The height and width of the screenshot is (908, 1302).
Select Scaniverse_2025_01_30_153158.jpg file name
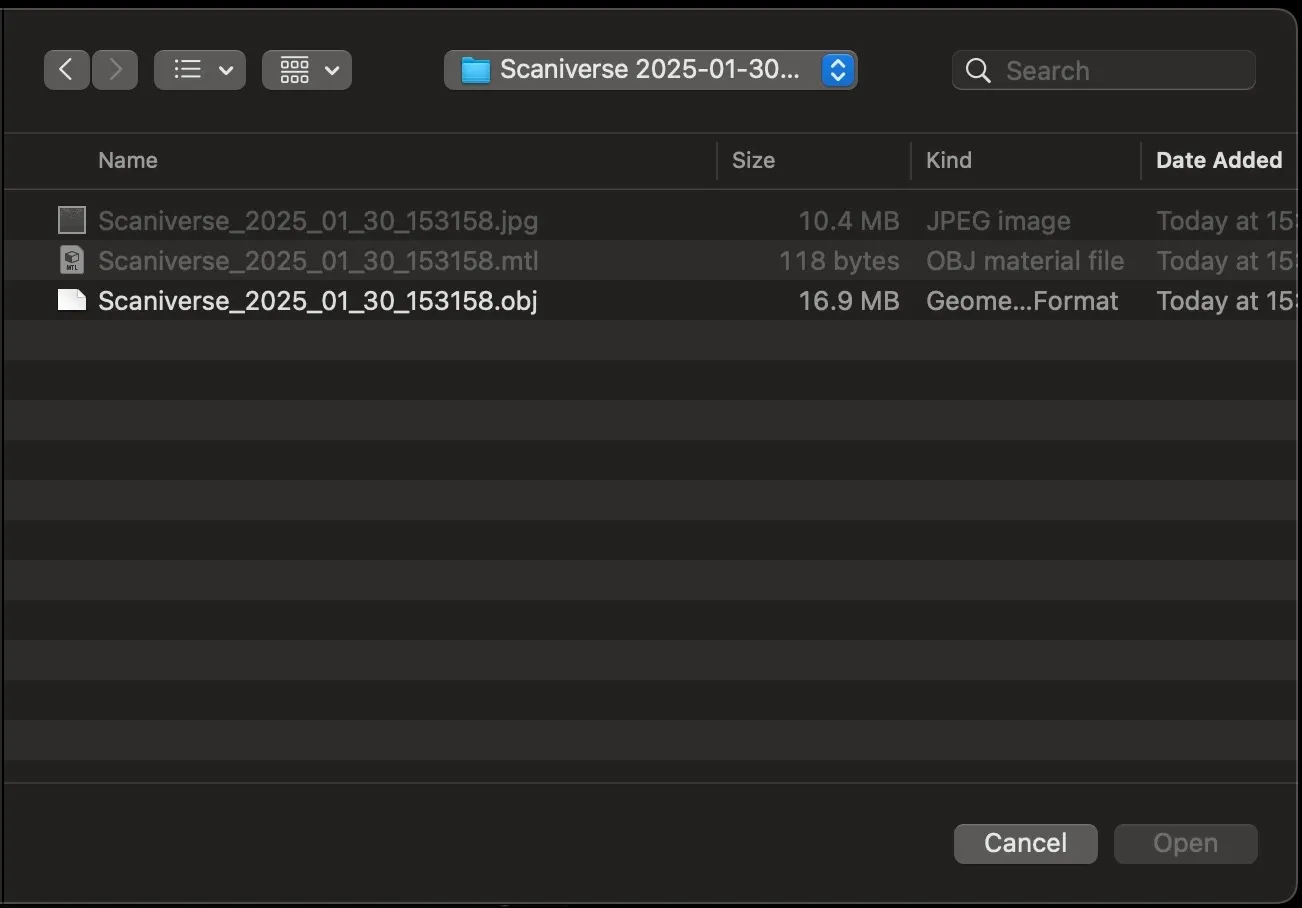318,220
